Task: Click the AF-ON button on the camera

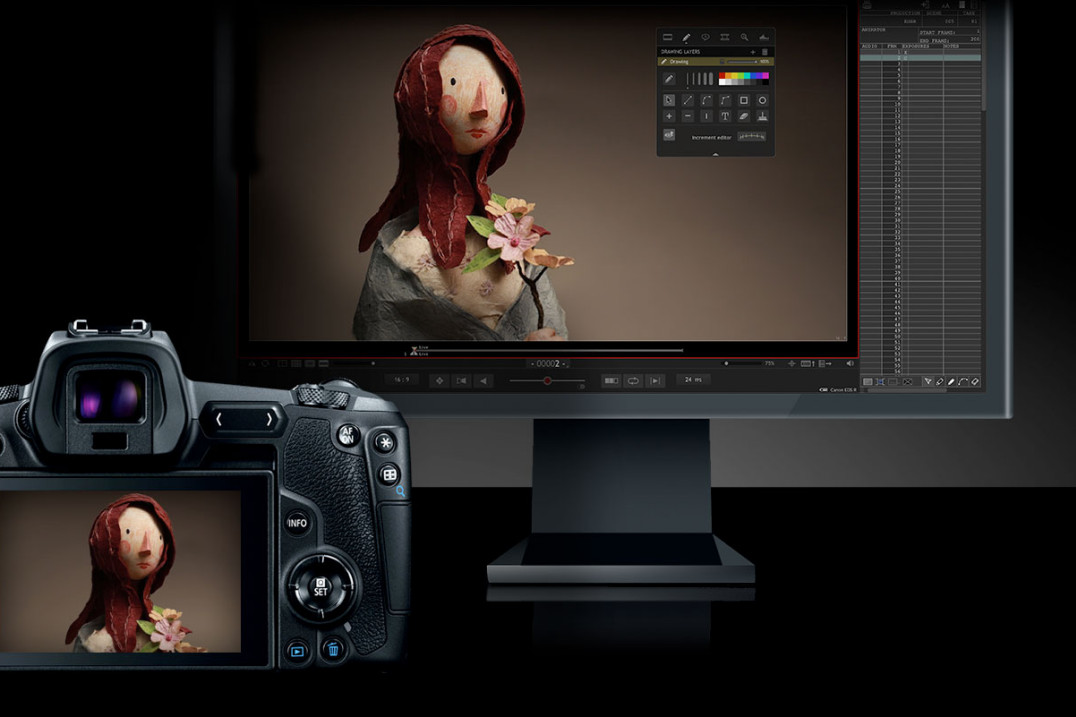Action: click(x=348, y=434)
